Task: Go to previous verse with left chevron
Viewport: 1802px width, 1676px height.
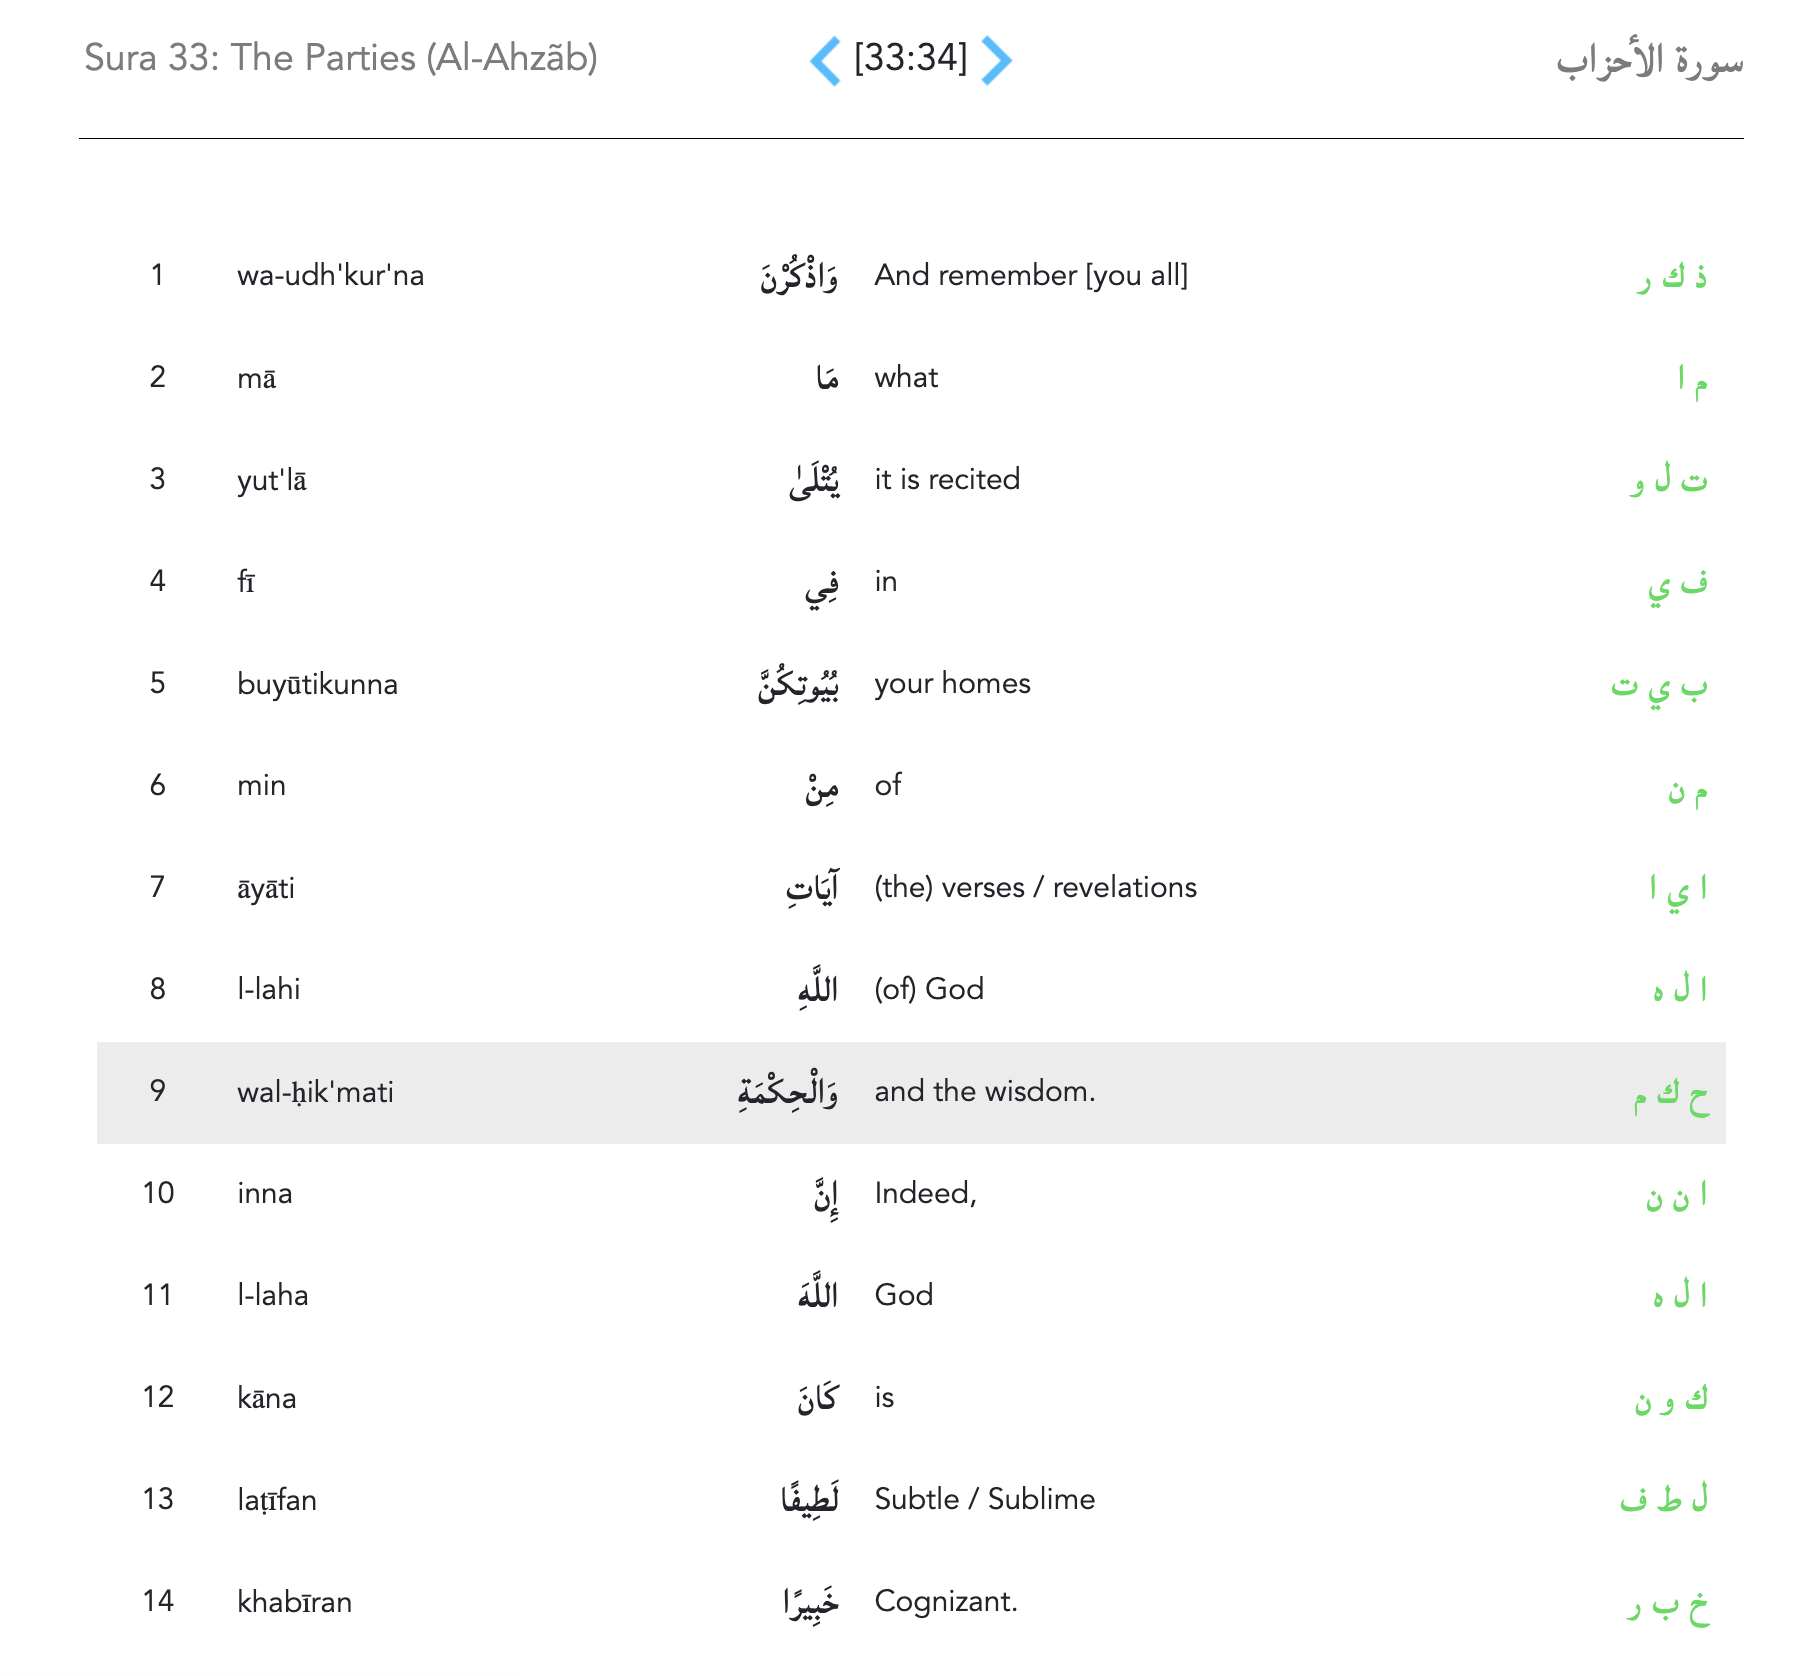Action: [x=825, y=60]
